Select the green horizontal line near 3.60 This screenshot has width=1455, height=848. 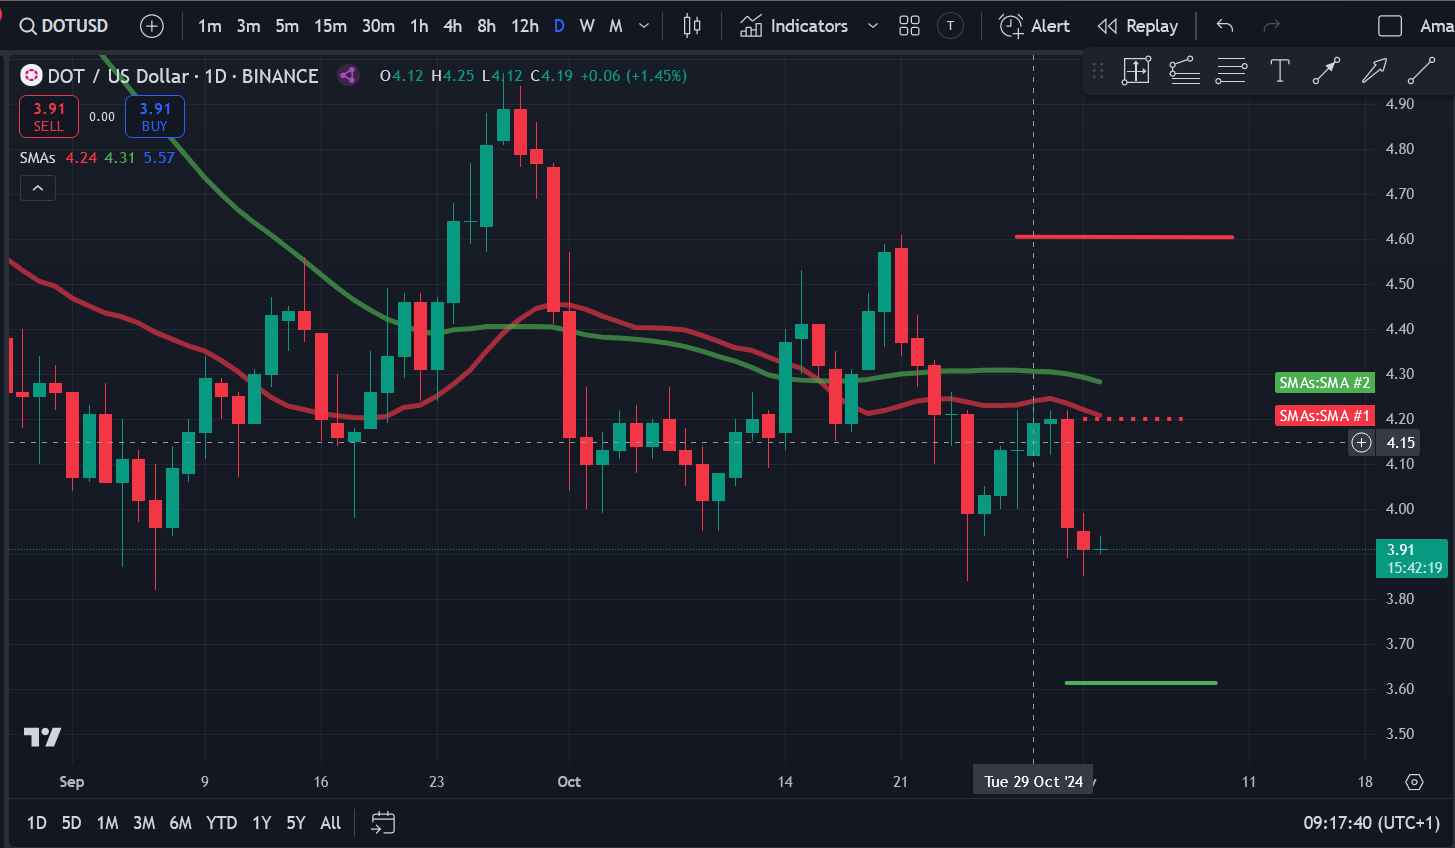tap(1141, 683)
